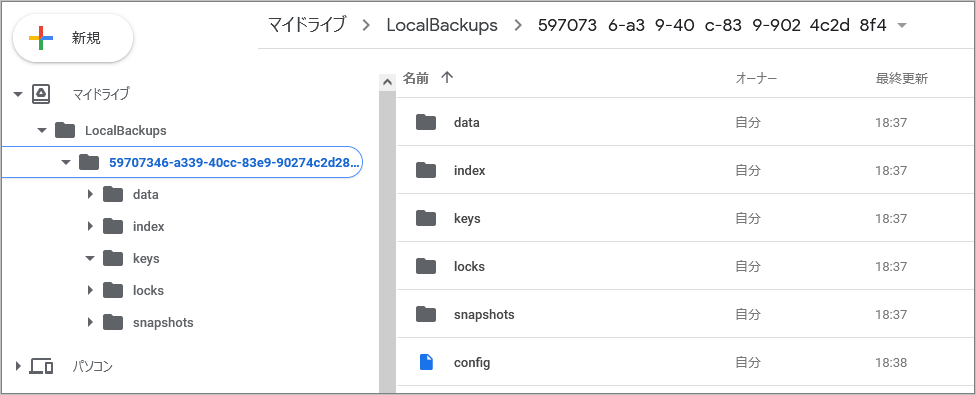976x395 pixels.
Task: Sort by 名前 column header
Action: click(416, 78)
